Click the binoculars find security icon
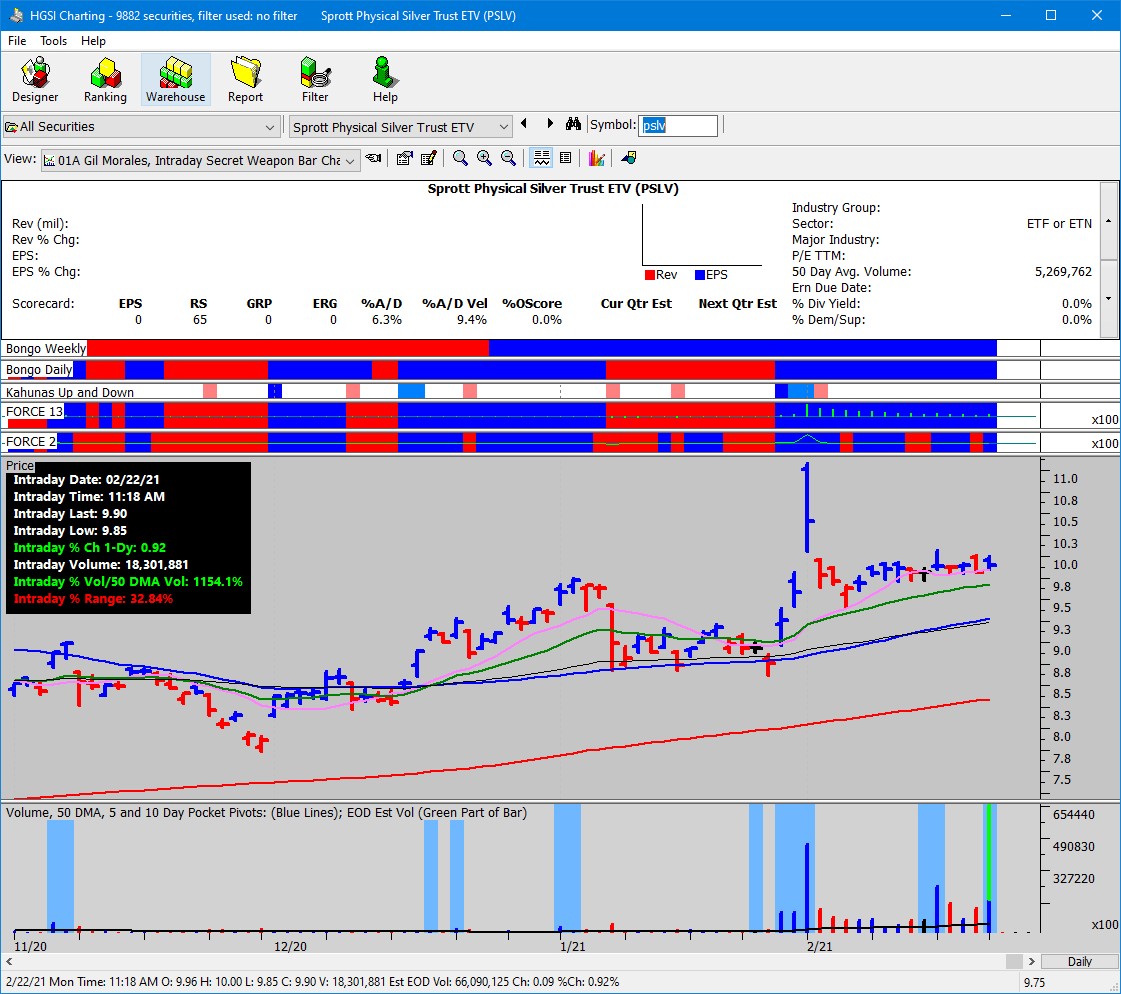Image resolution: width=1121 pixels, height=994 pixels. 573,124
